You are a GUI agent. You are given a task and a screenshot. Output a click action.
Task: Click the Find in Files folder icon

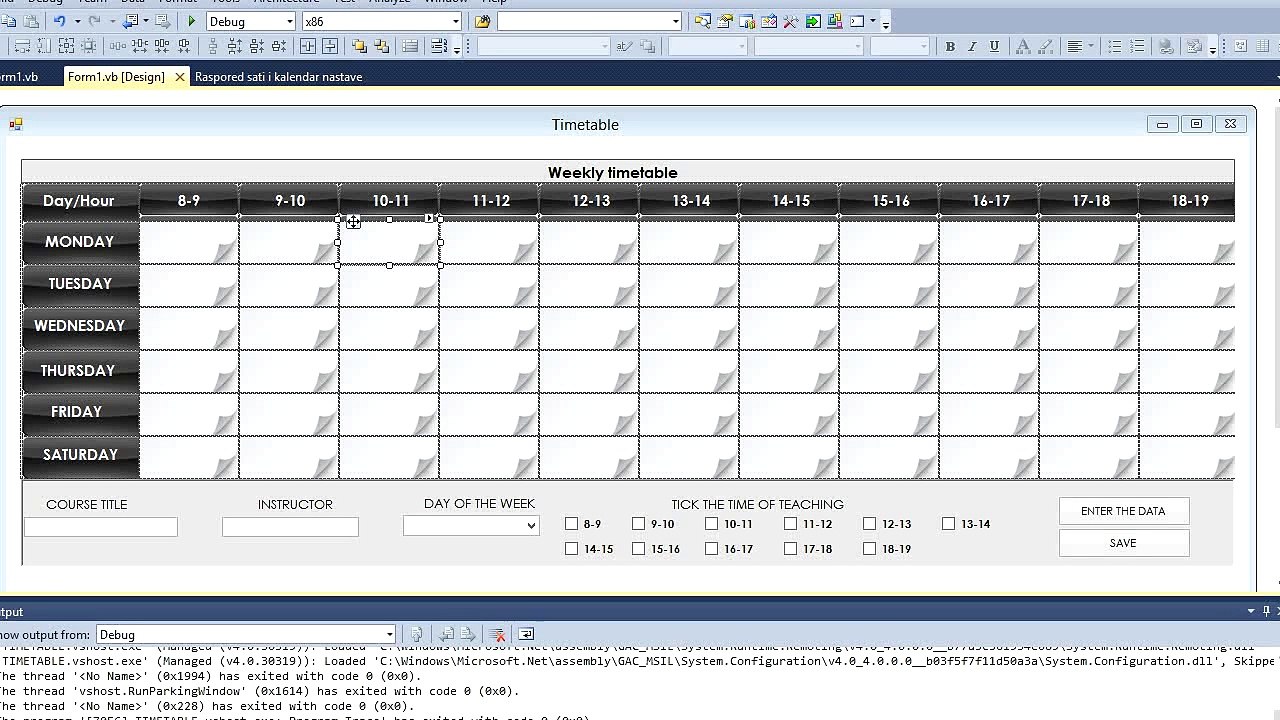[x=483, y=21]
